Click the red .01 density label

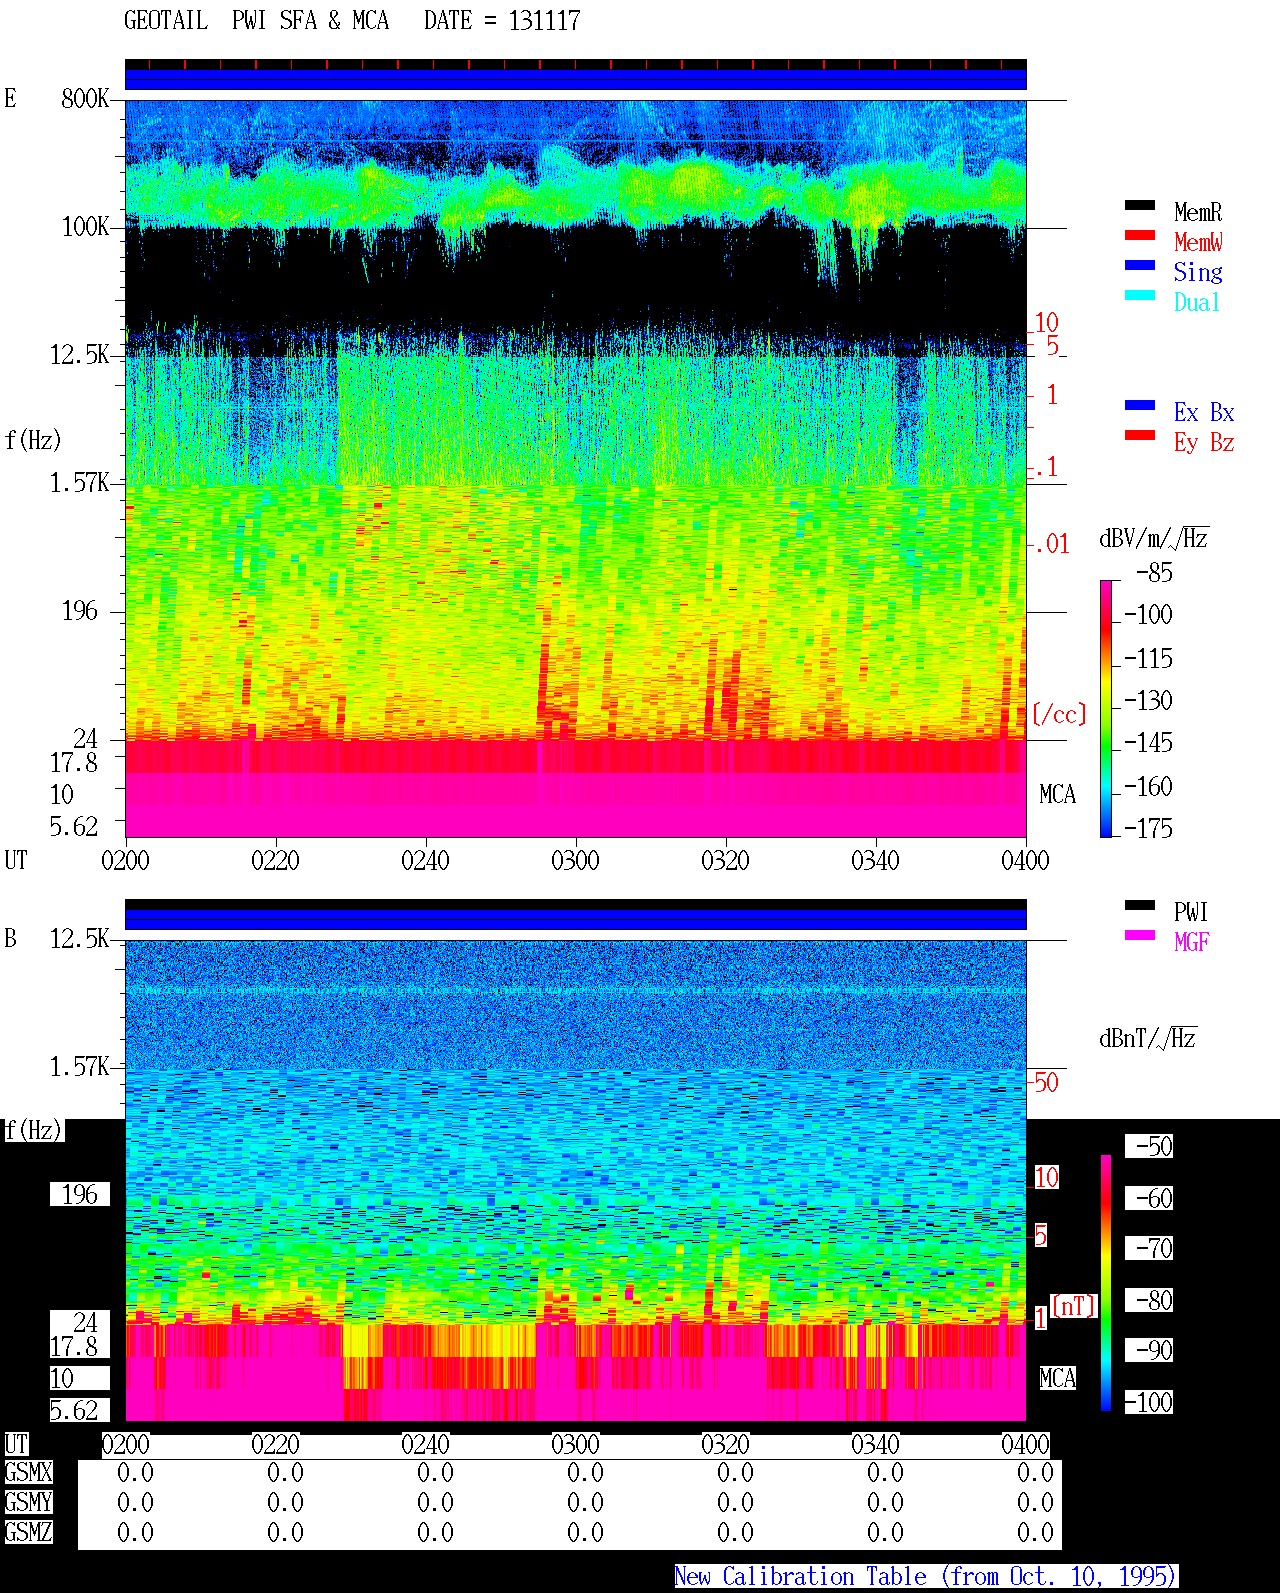[x=1051, y=545]
